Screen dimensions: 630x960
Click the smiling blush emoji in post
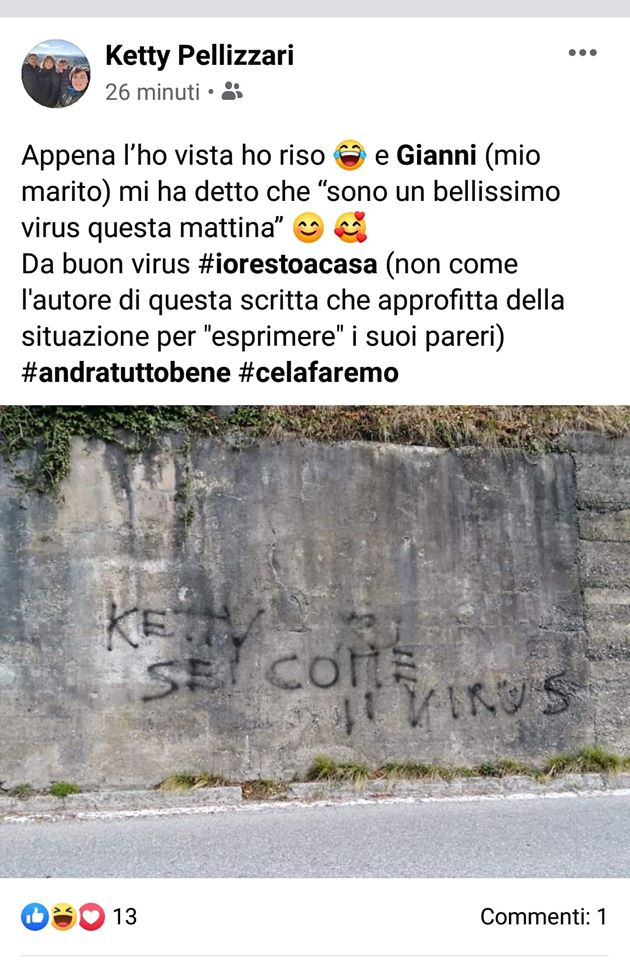point(309,228)
